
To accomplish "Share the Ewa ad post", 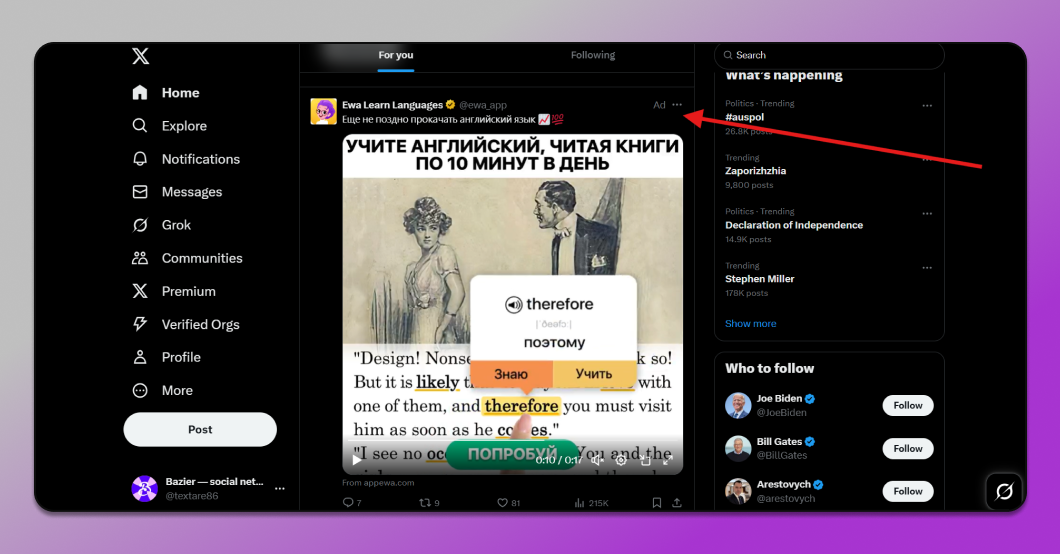I will coord(677,503).
